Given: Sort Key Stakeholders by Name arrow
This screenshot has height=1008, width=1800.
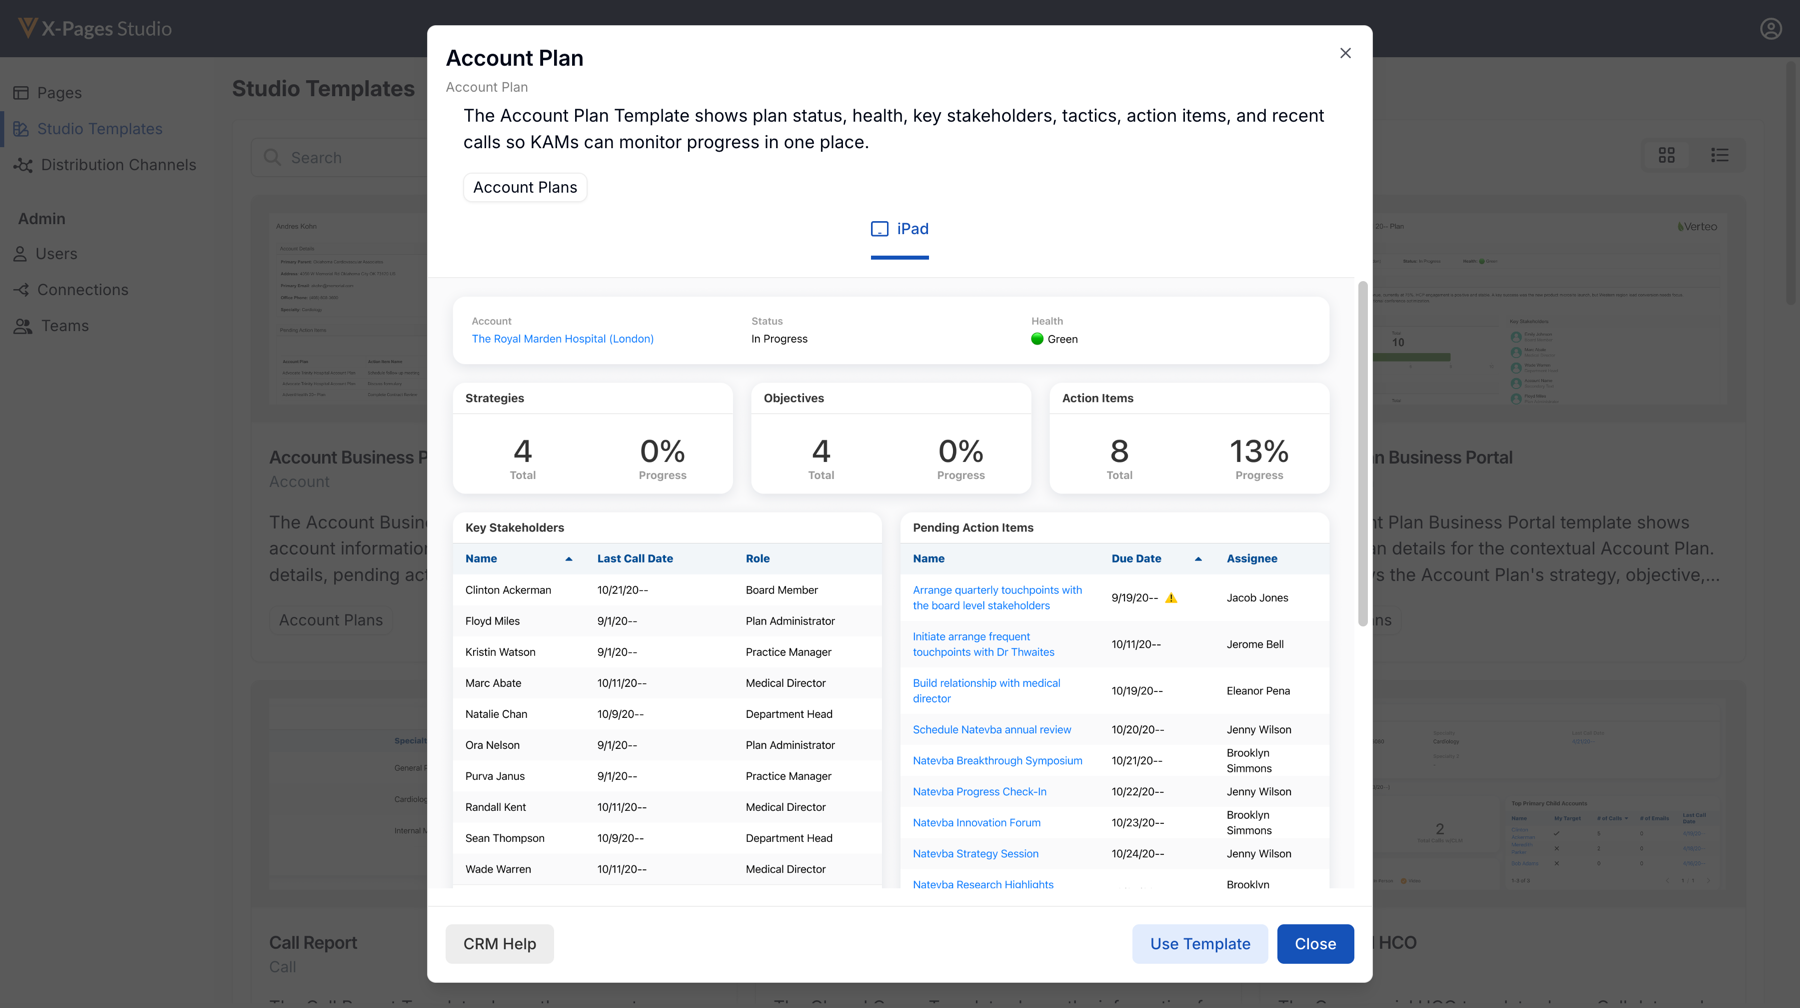Looking at the screenshot, I should (568, 559).
